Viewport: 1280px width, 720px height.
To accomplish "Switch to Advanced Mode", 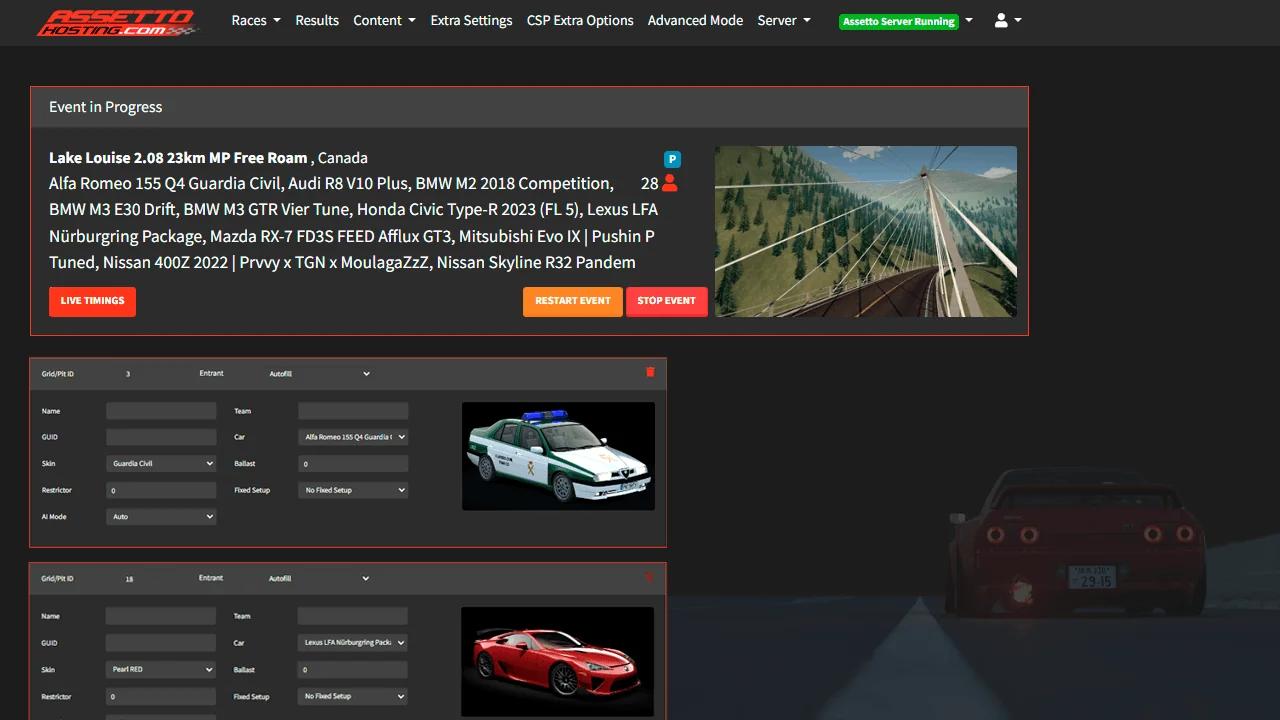I will click(x=695, y=20).
